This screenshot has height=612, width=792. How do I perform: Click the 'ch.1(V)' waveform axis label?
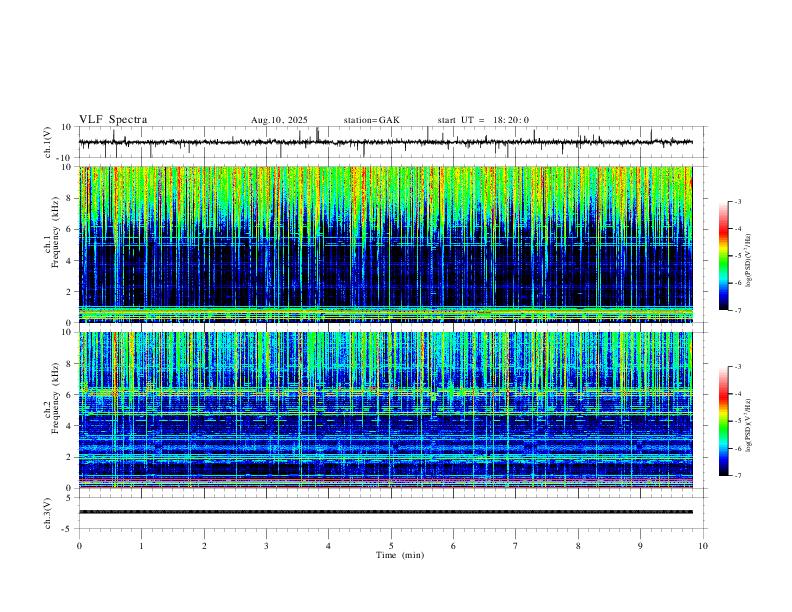[48, 142]
